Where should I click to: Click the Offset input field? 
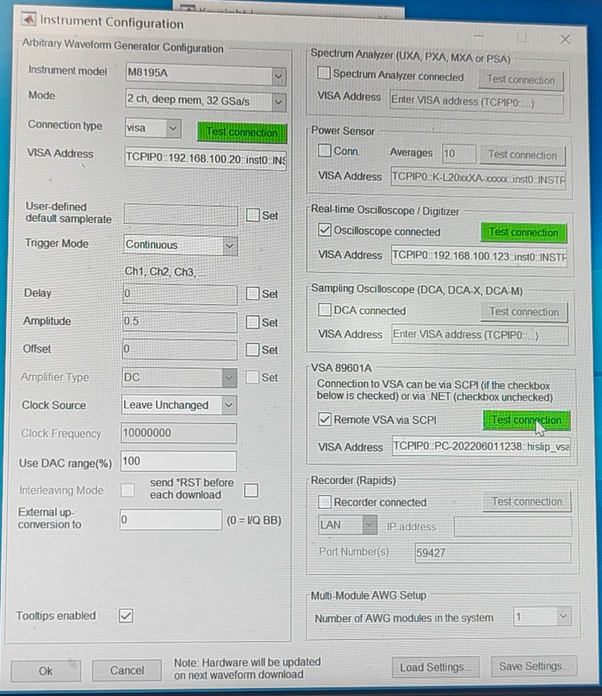179,350
